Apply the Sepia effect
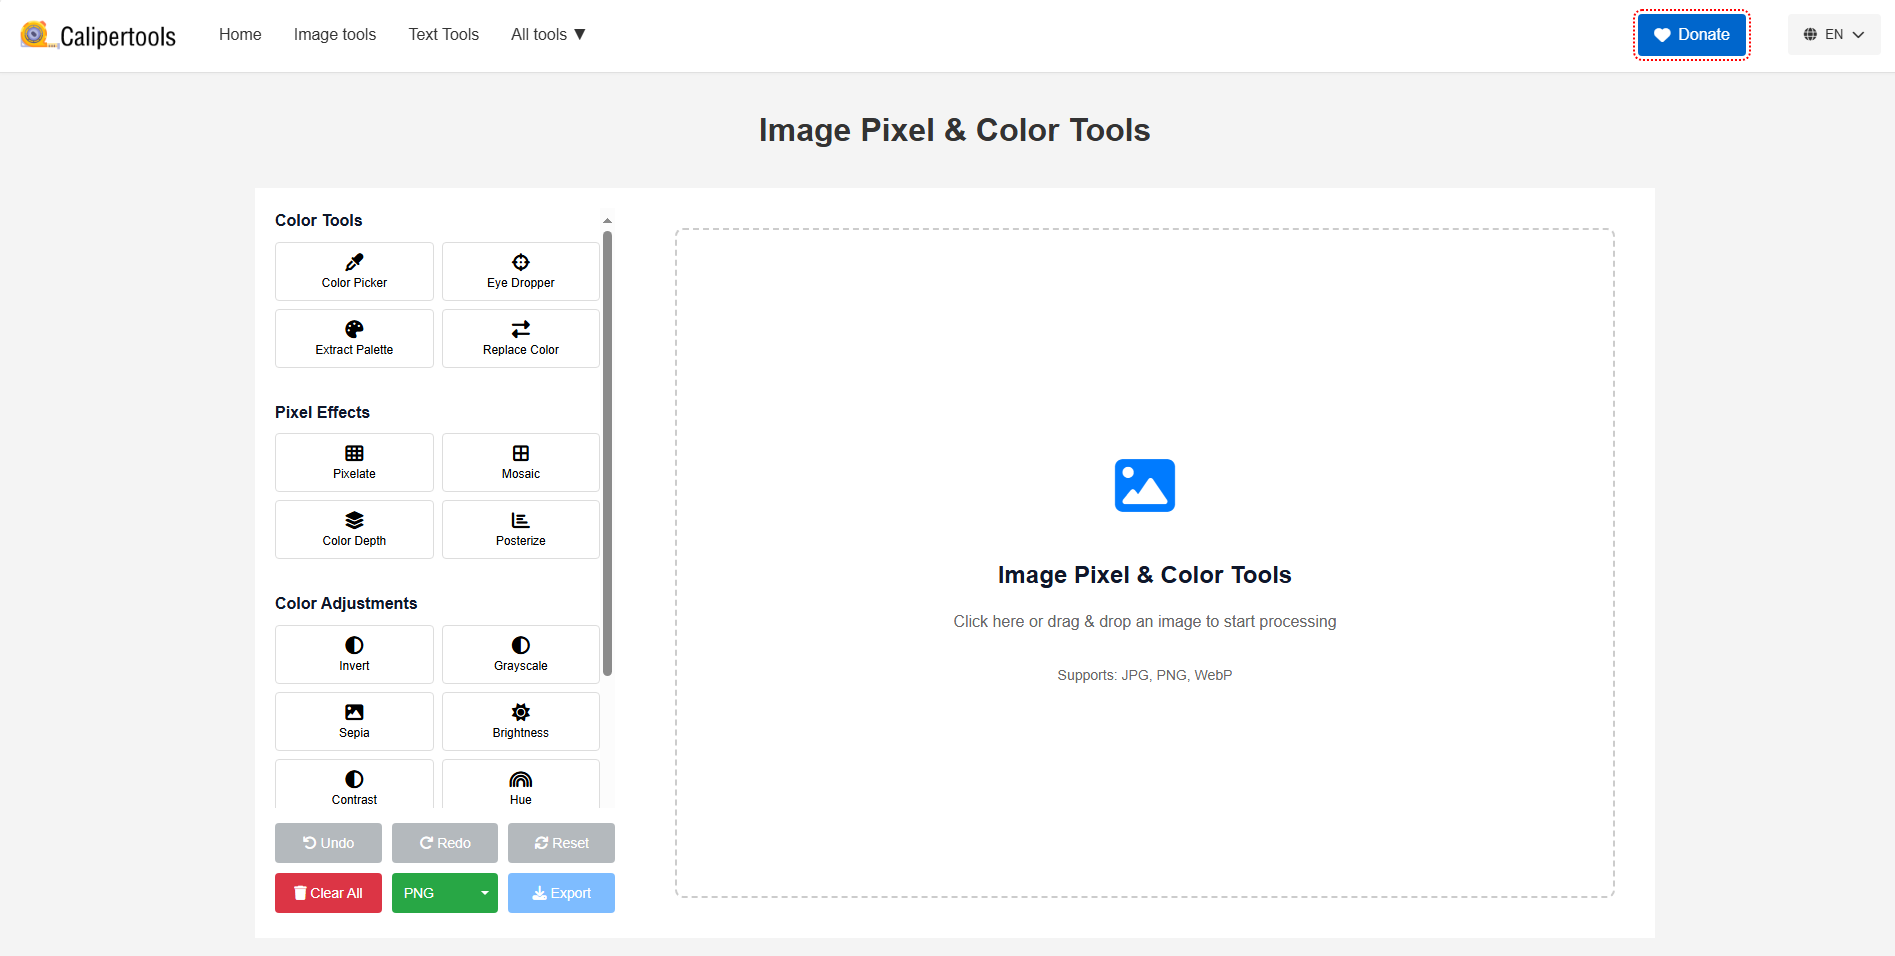Viewport: 1895px width, 956px height. (354, 721)
